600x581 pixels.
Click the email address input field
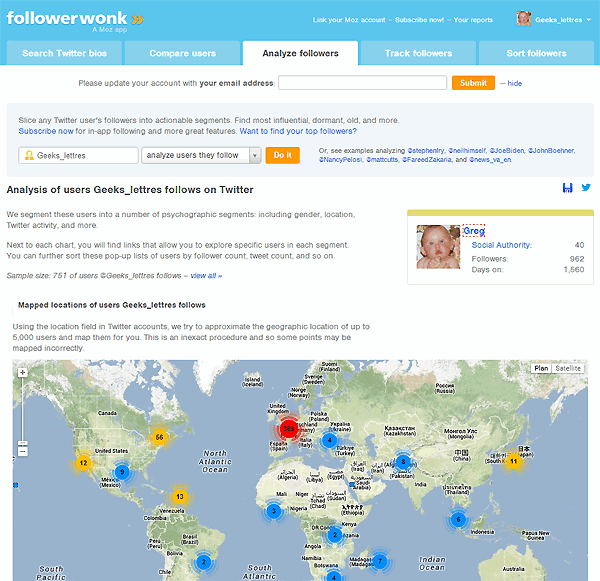pos(362,83)
